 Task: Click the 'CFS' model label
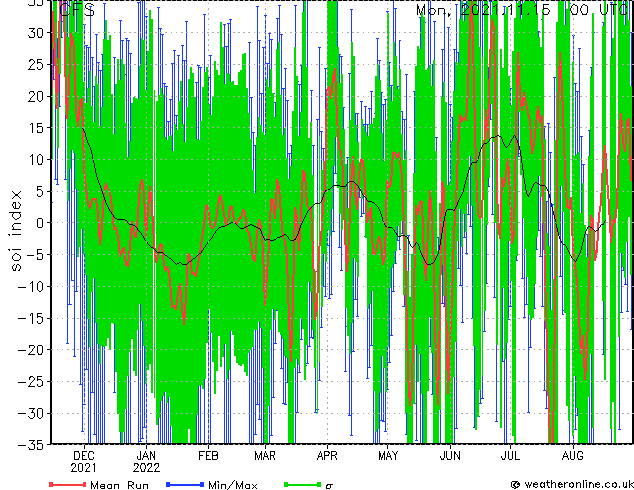click(77, 10)
